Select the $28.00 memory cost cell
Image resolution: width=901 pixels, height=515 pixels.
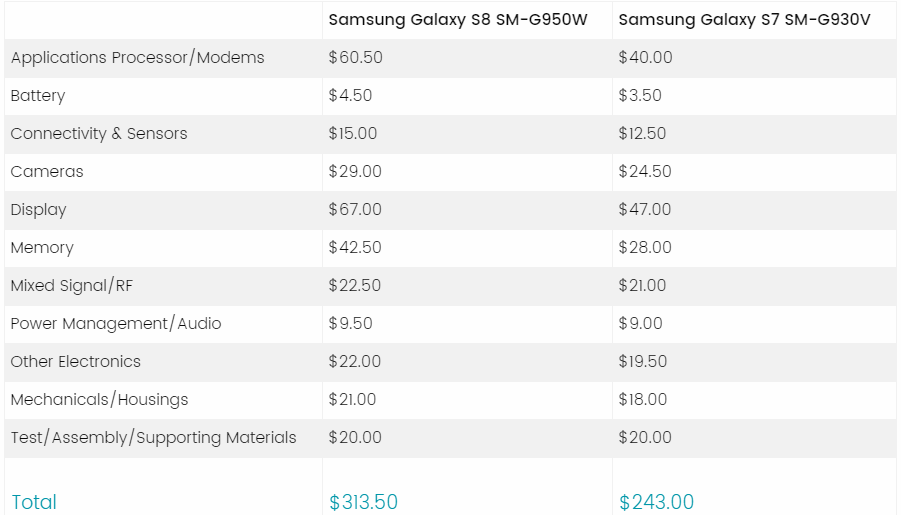click(x=645, y=248)
